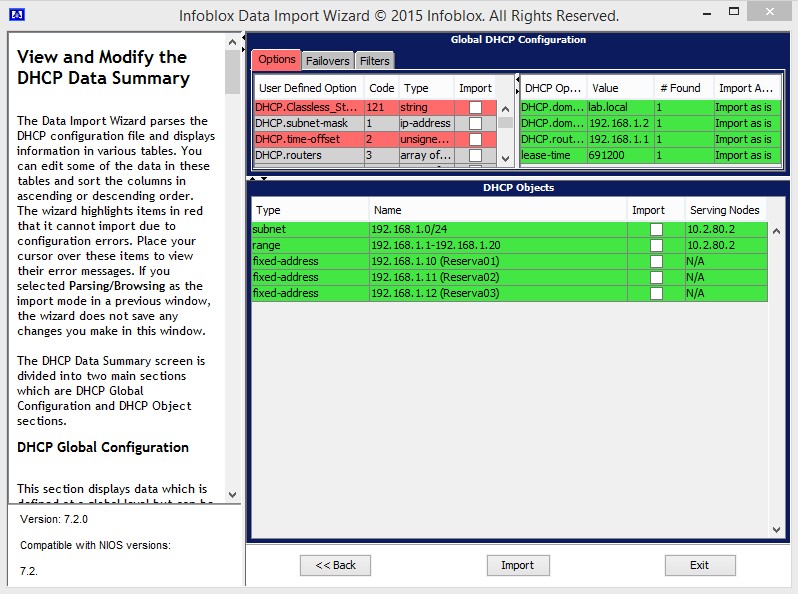Sort DHCP Objects by Type column header
Screen dimensions: 798x594
pos(310,210)
